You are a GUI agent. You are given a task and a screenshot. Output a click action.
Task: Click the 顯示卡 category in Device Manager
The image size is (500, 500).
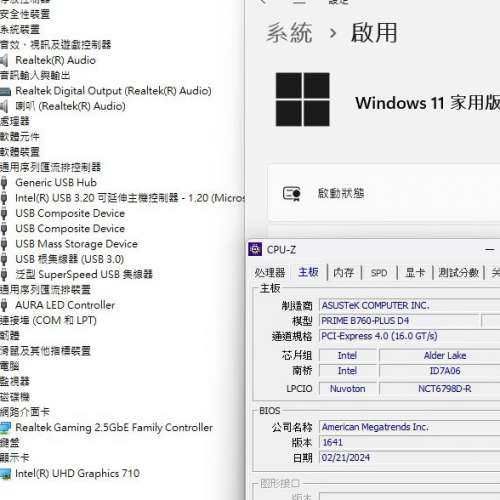coord(15,458)
